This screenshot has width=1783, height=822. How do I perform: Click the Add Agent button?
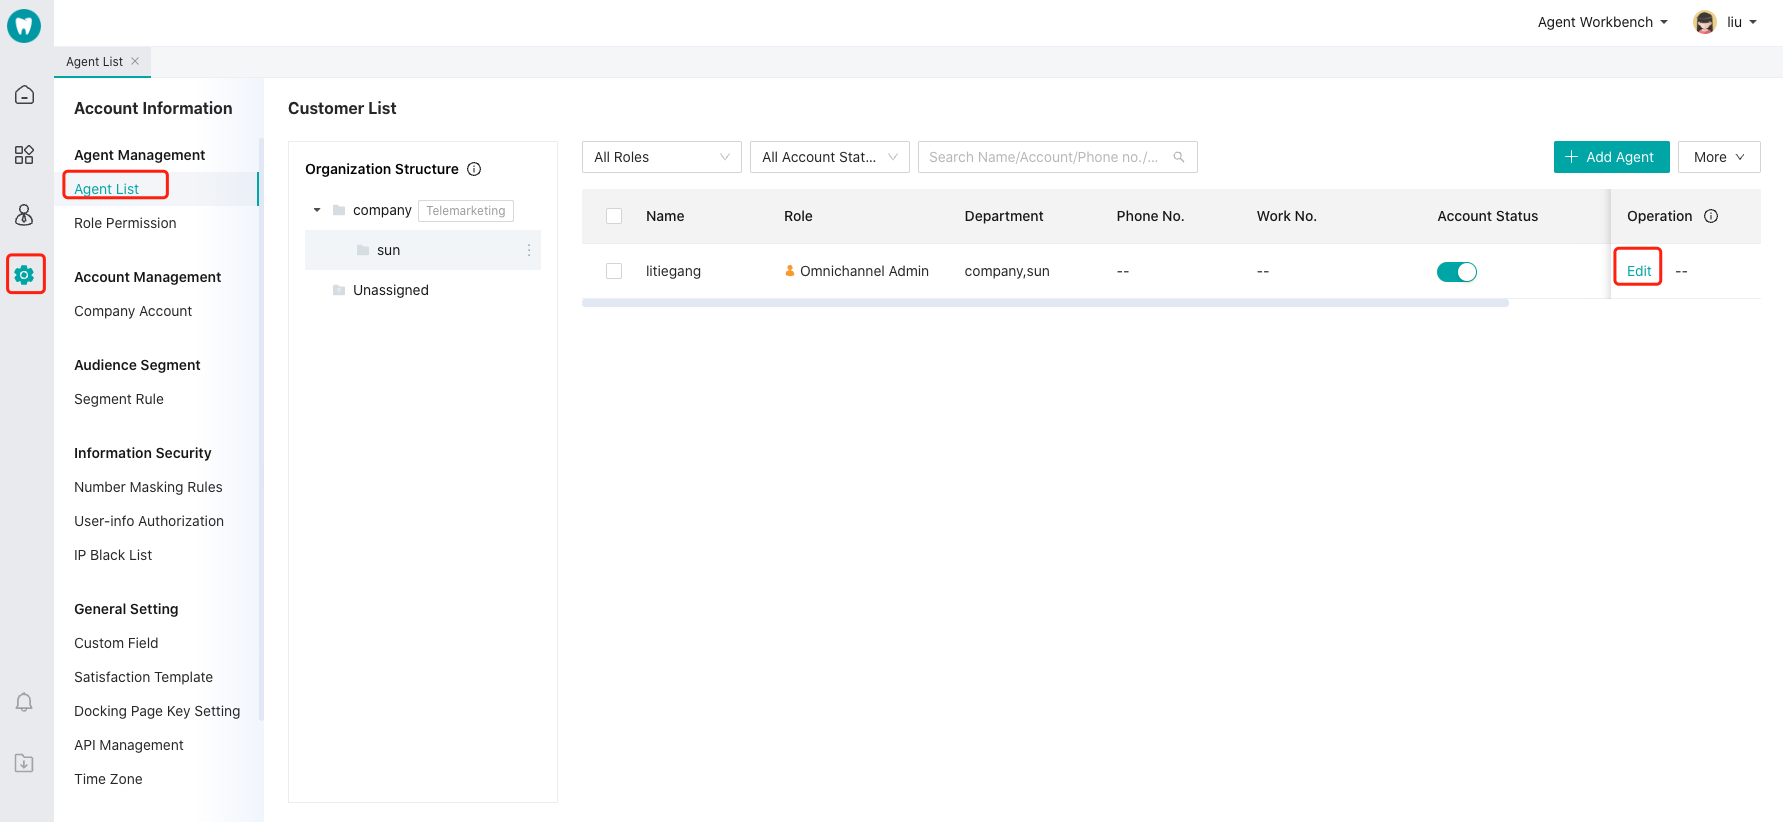tap(1611, 157)
